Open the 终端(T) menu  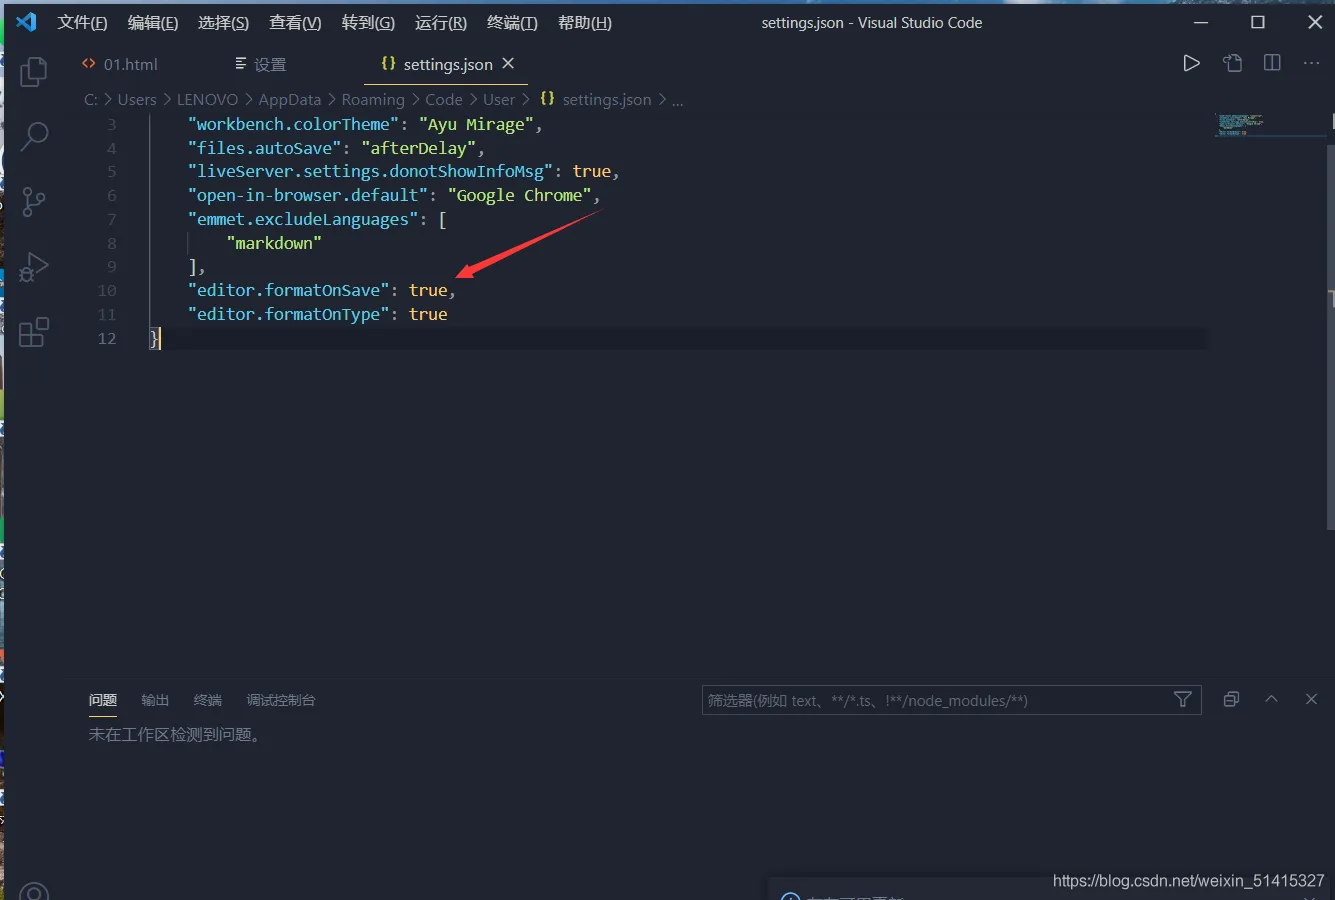(512, 23)
